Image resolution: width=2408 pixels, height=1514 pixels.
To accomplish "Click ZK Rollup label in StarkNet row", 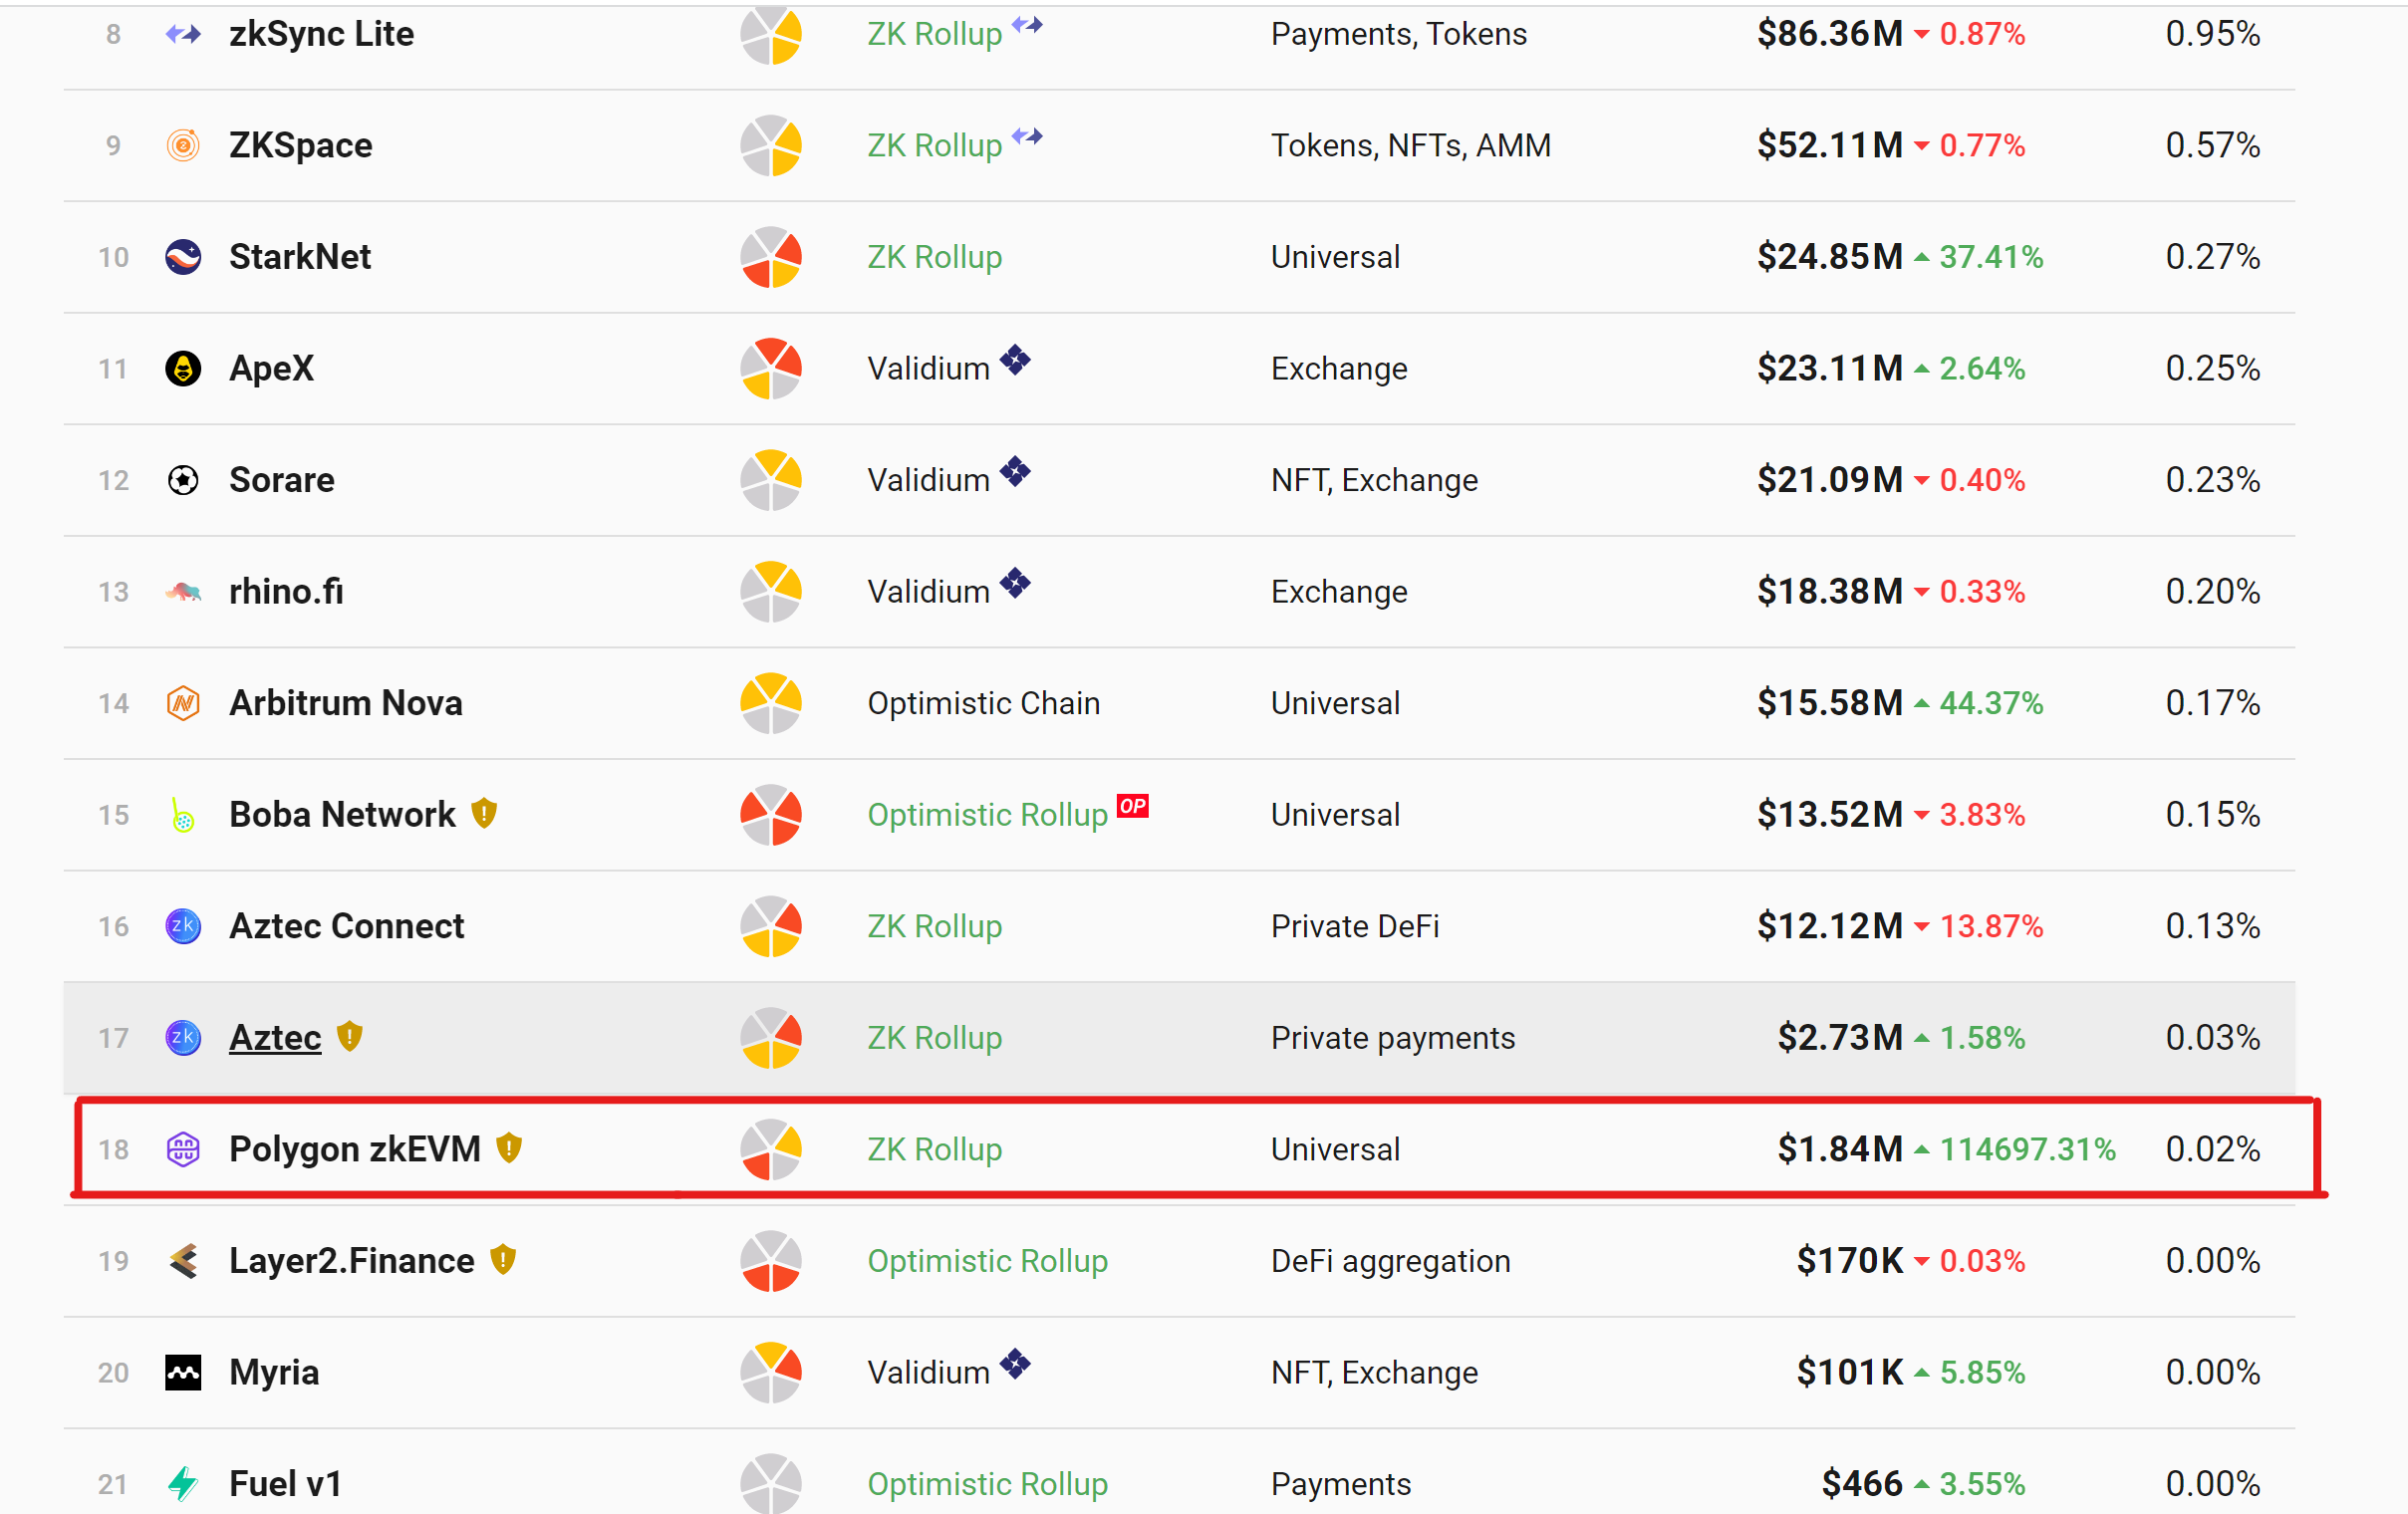I will click(x=935, y=257).
